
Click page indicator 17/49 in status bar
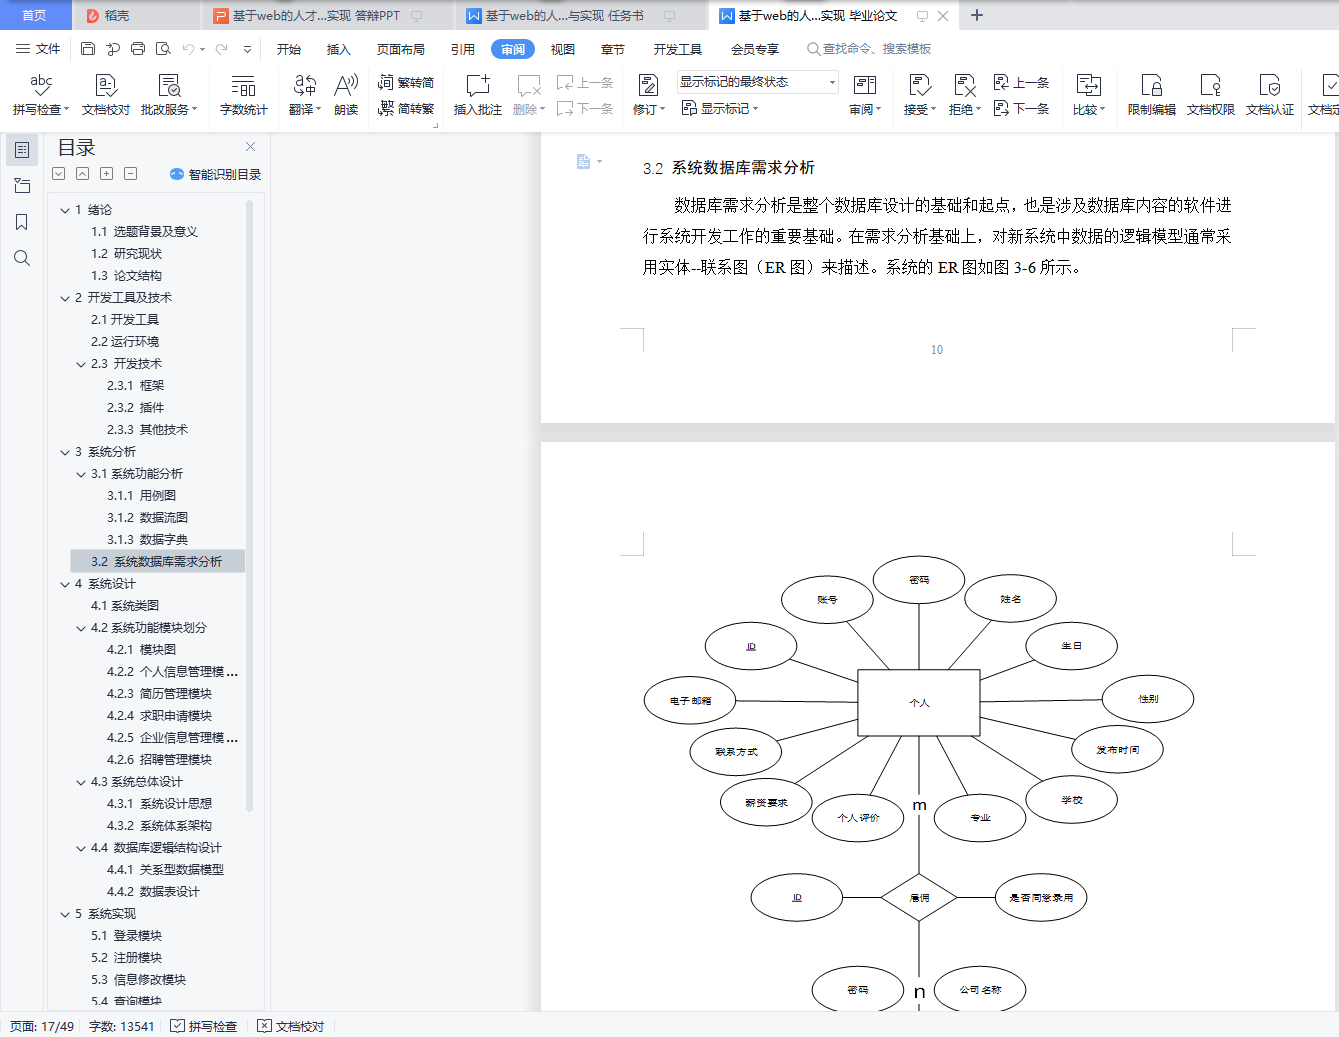point(41,1026)
